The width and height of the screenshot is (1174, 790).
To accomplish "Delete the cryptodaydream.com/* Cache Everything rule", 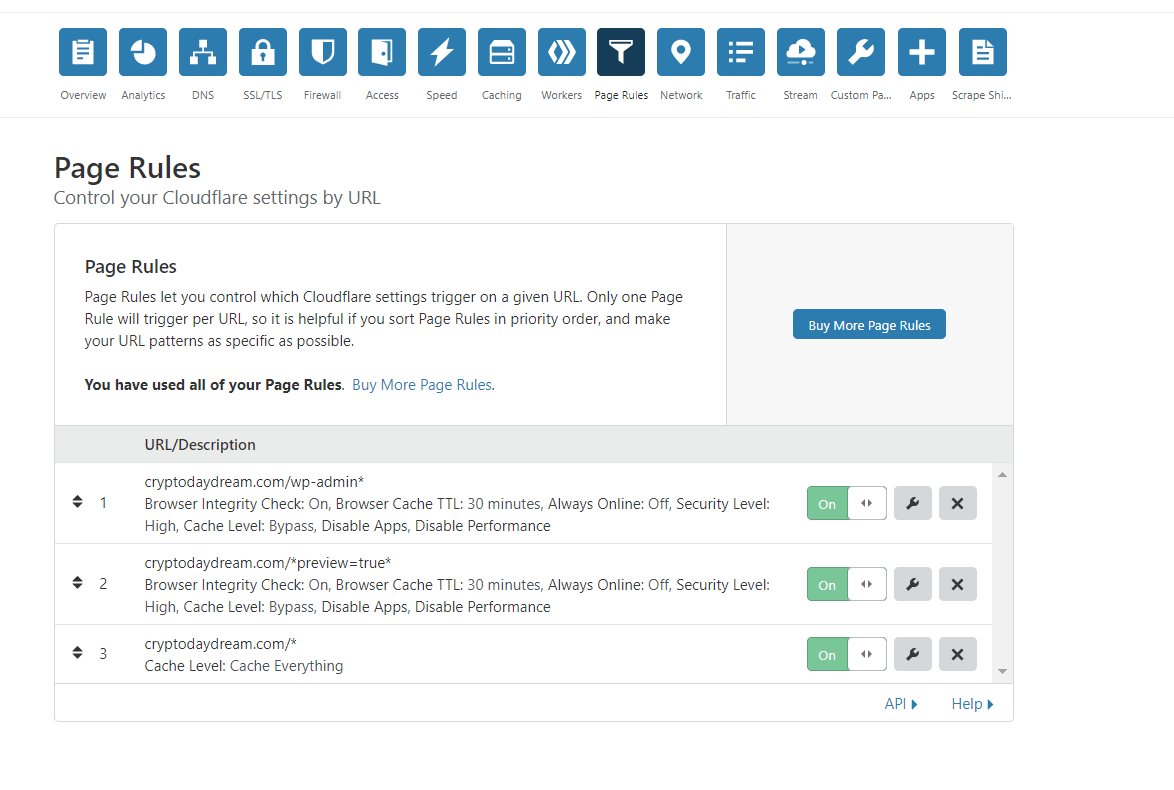I will click(x=958, y=654).
